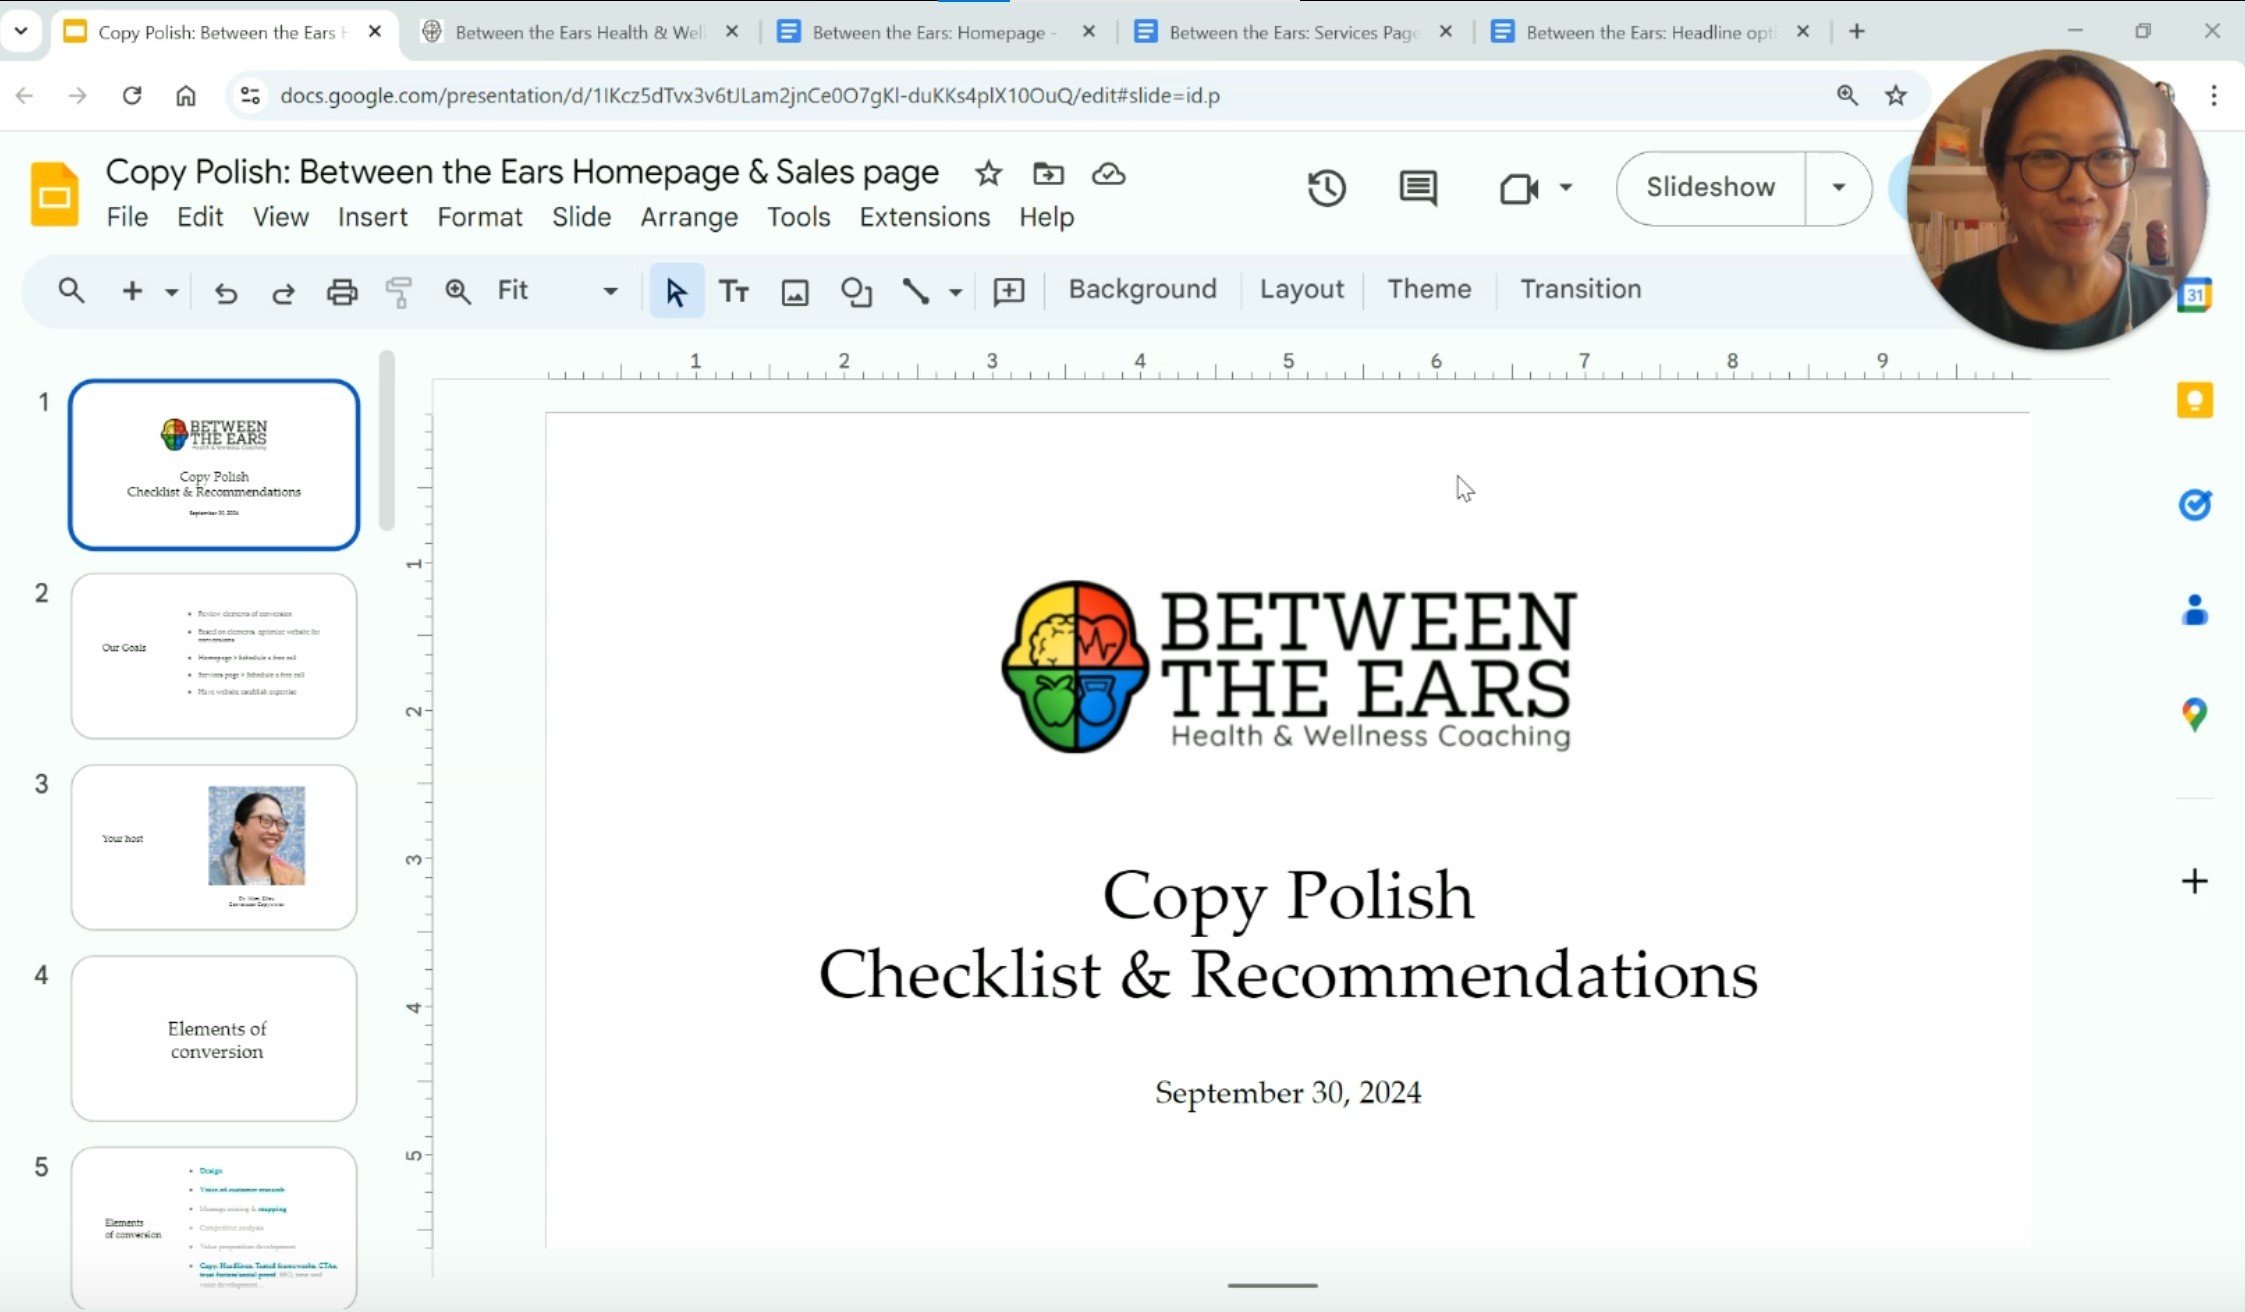Open Contacts side panel
2245x1312 pixels.
(x=2195, y=609)
